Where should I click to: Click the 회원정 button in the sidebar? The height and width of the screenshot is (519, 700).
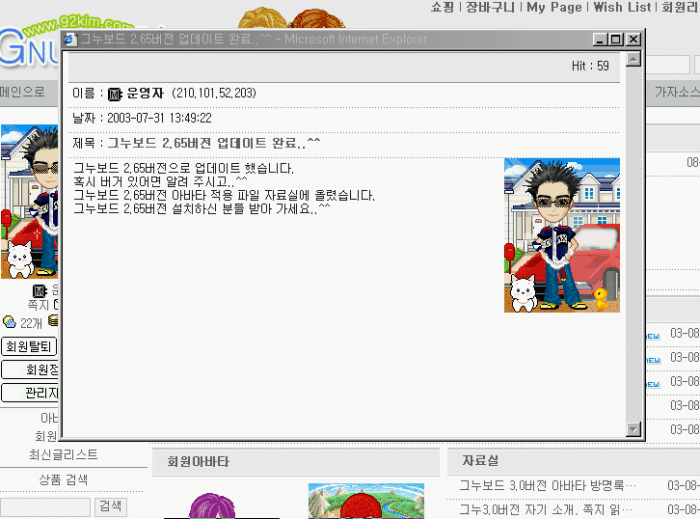tap(30, 370)
